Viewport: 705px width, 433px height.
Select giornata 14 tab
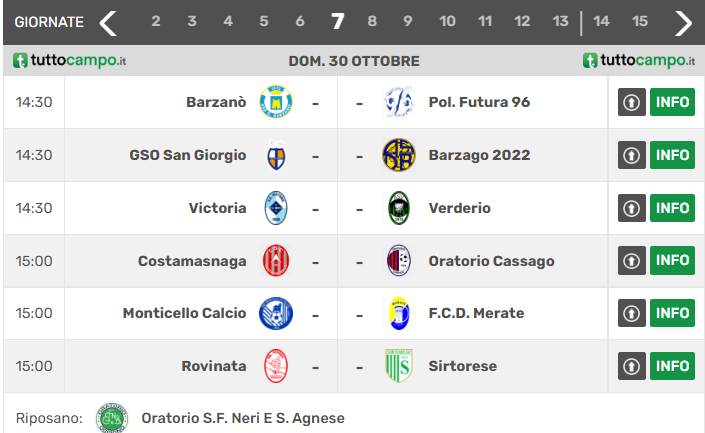[x=601, y=22]
